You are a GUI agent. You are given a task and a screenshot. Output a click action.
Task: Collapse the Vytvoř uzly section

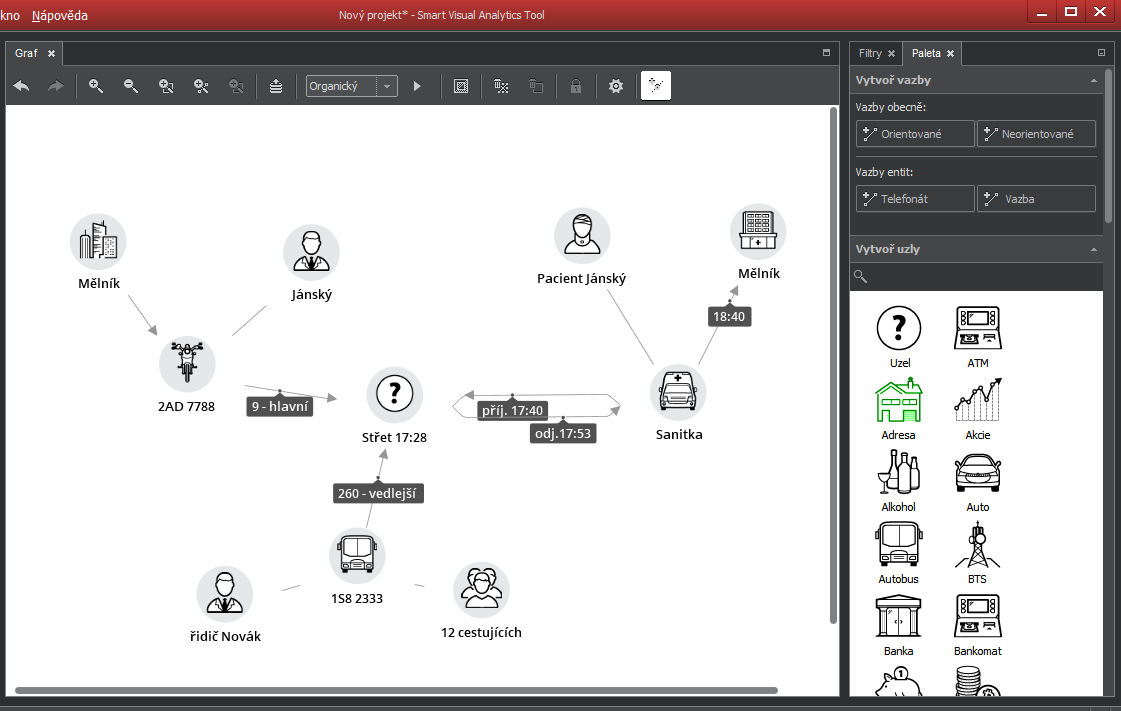(x=1094, y=249)
